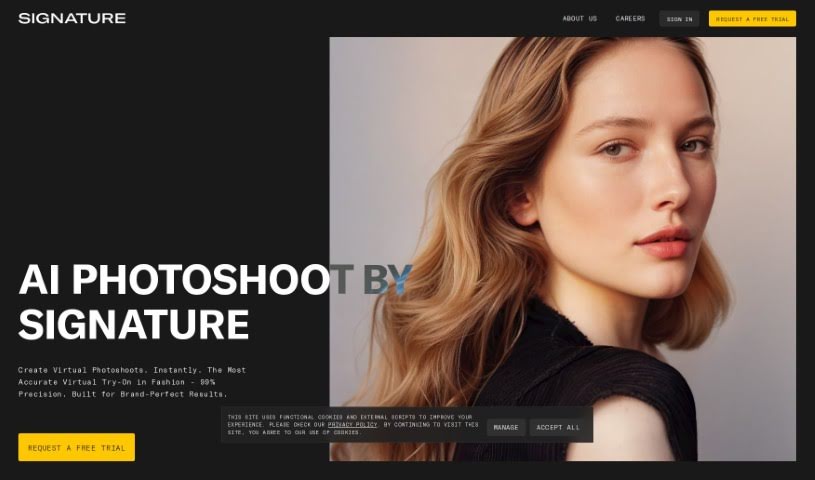
Task: Click the Create Virtual Photoshoots description text
Action: pyautogui.click(x=132, y=382)
